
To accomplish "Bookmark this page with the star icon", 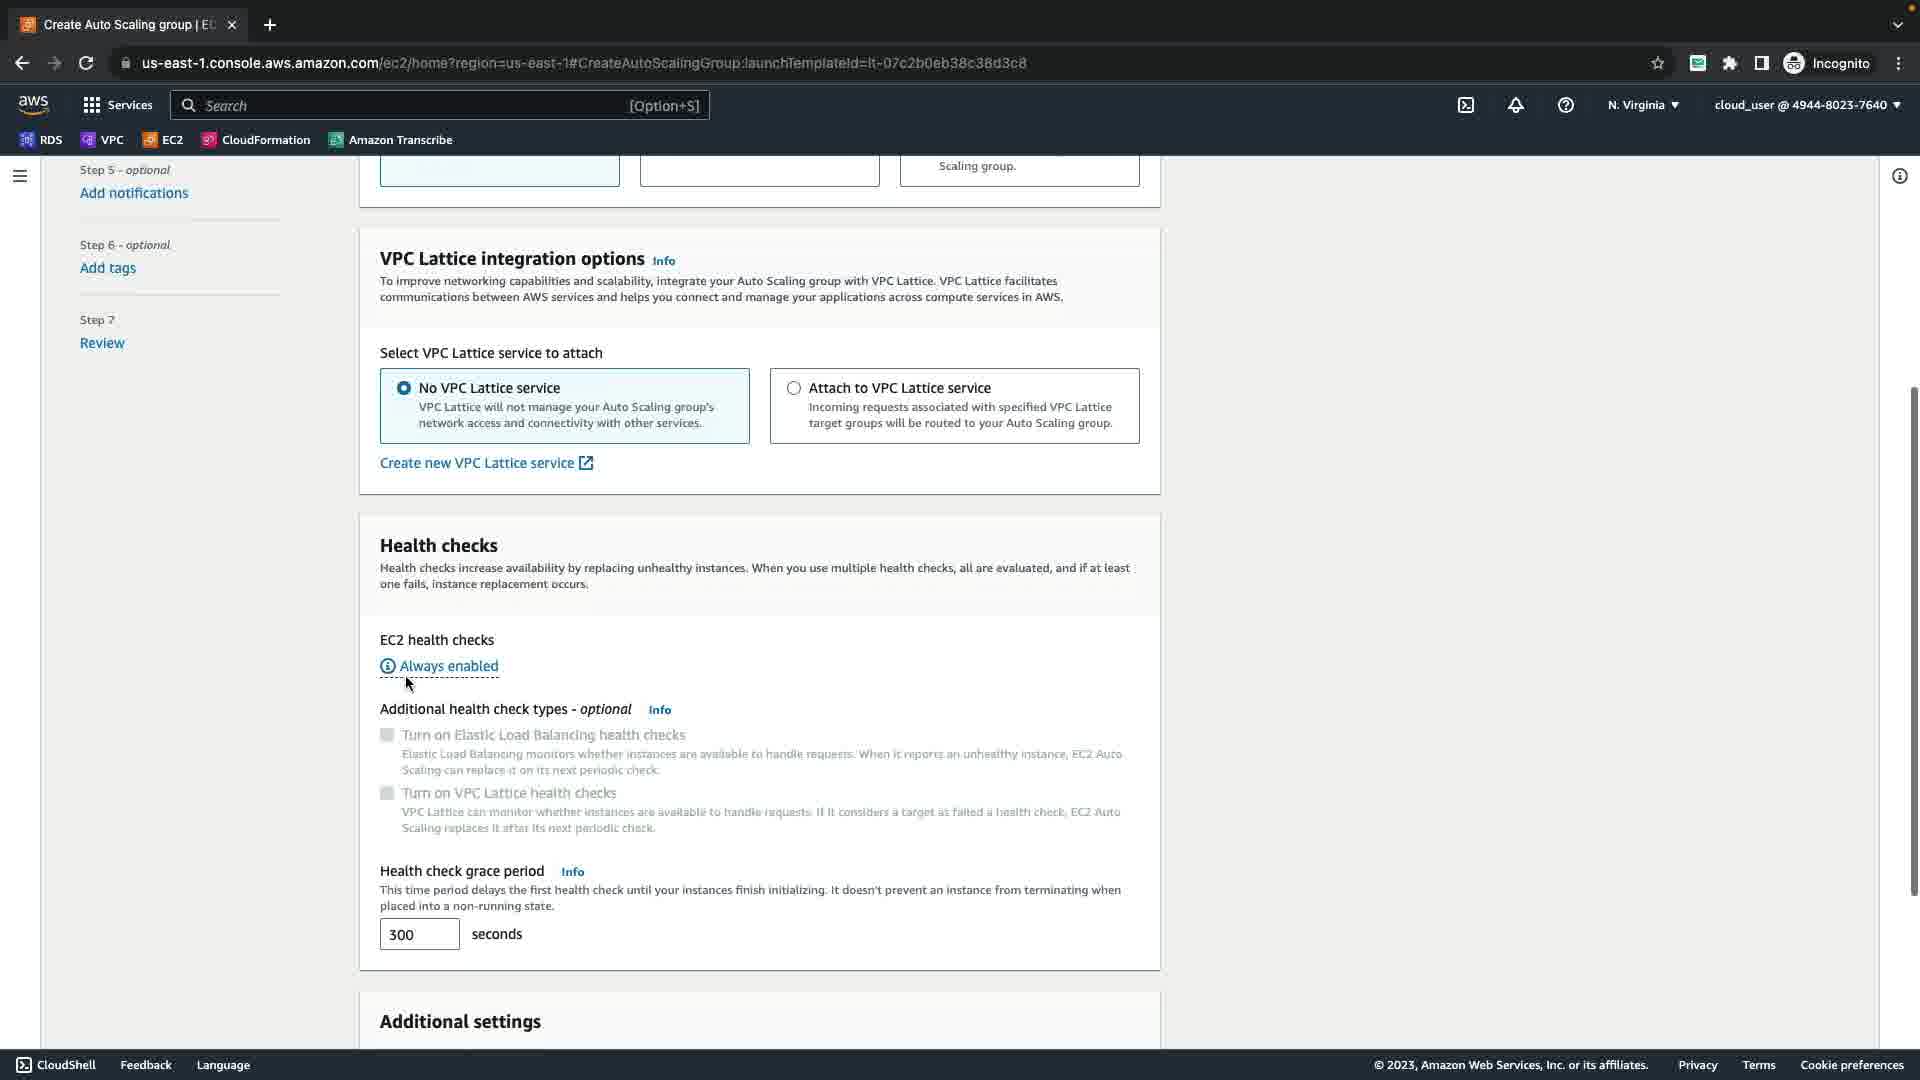I will [x=1658, y=63].
